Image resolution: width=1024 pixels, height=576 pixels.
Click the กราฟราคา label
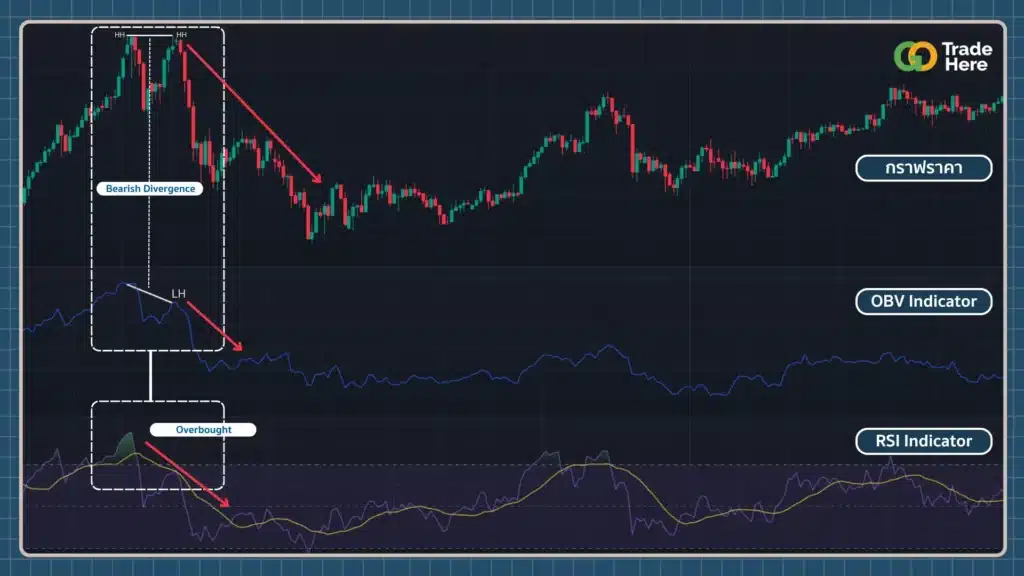tap(923, 168)
